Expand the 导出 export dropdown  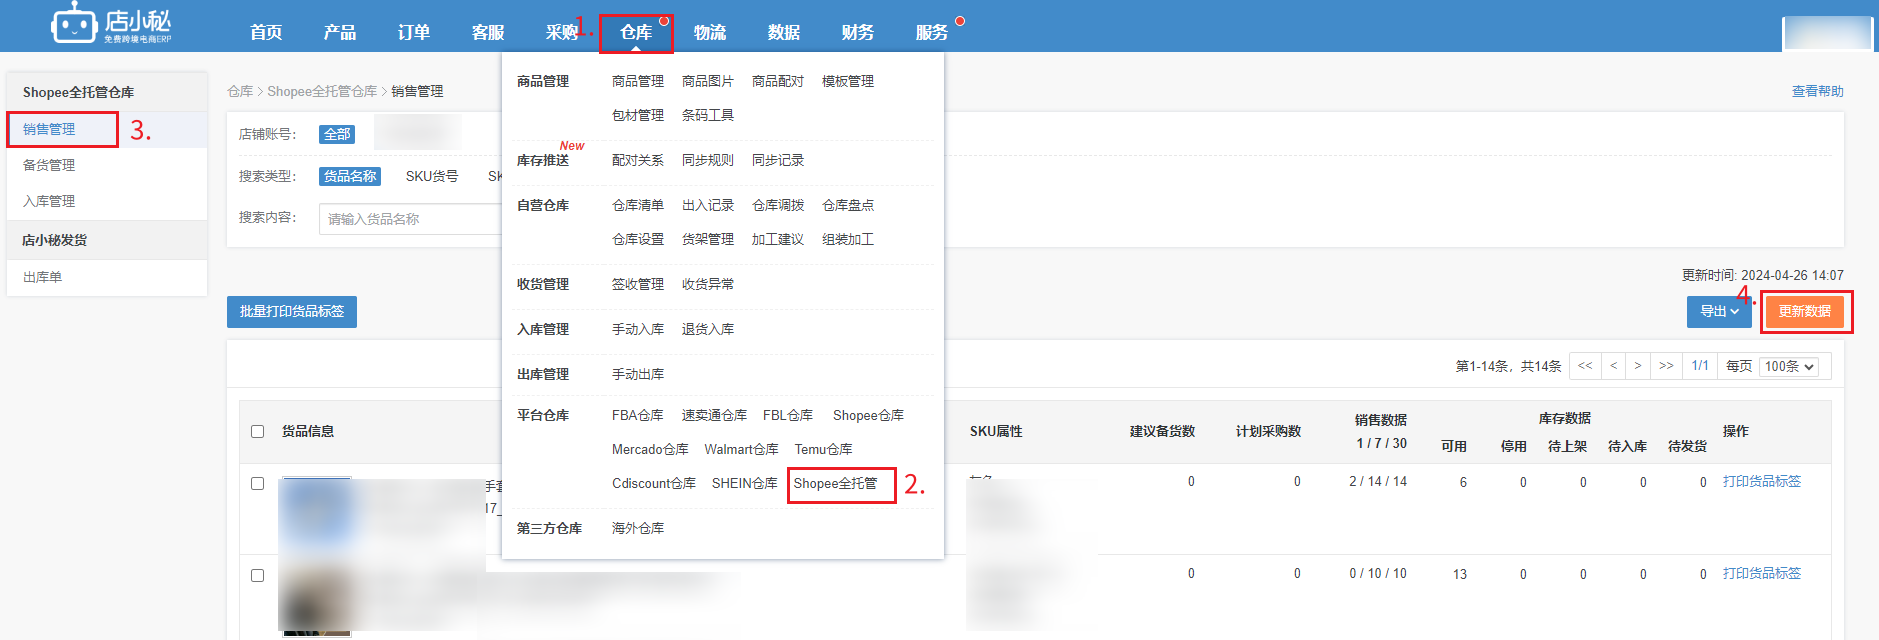tap(1719, 311)
